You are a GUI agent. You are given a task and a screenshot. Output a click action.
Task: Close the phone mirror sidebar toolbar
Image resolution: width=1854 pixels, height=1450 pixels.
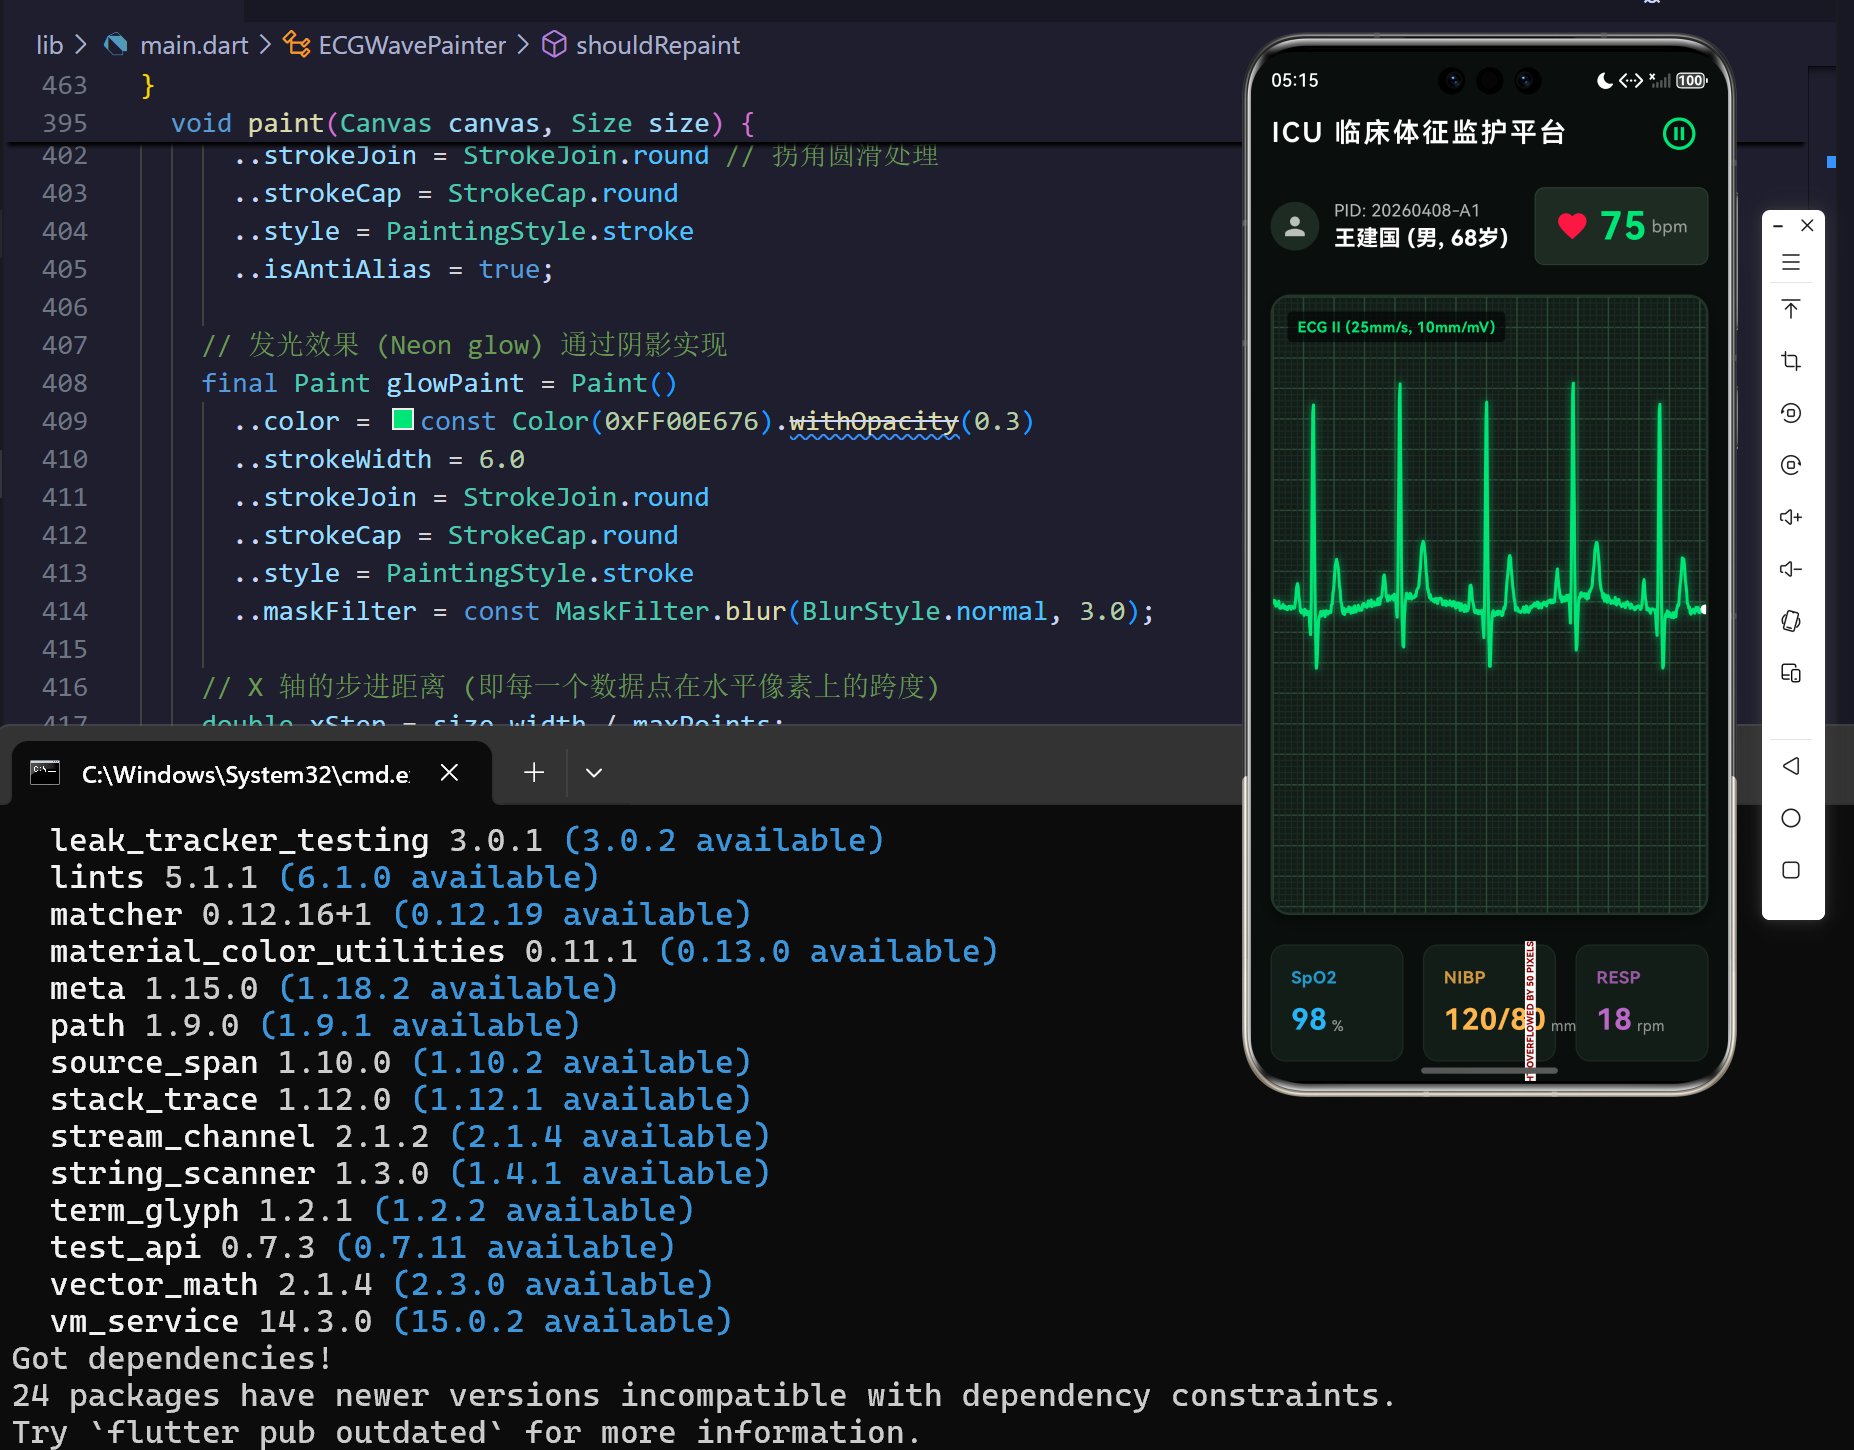point(1807,226)
